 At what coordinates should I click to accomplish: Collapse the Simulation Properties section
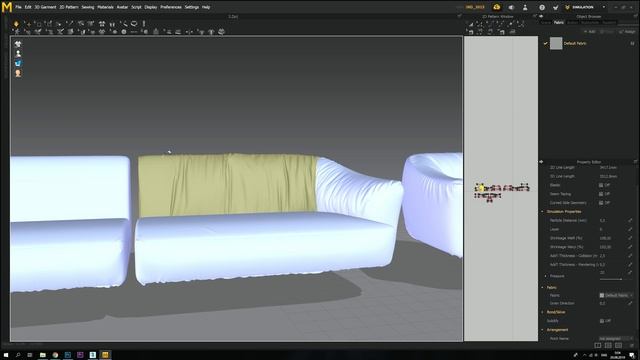542,212
